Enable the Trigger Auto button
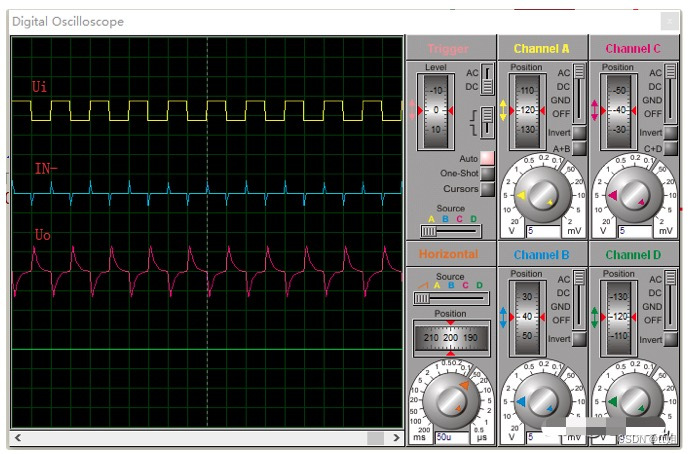Image resolution: width=692 pixels, height=454 pixels. click(487, 158)
